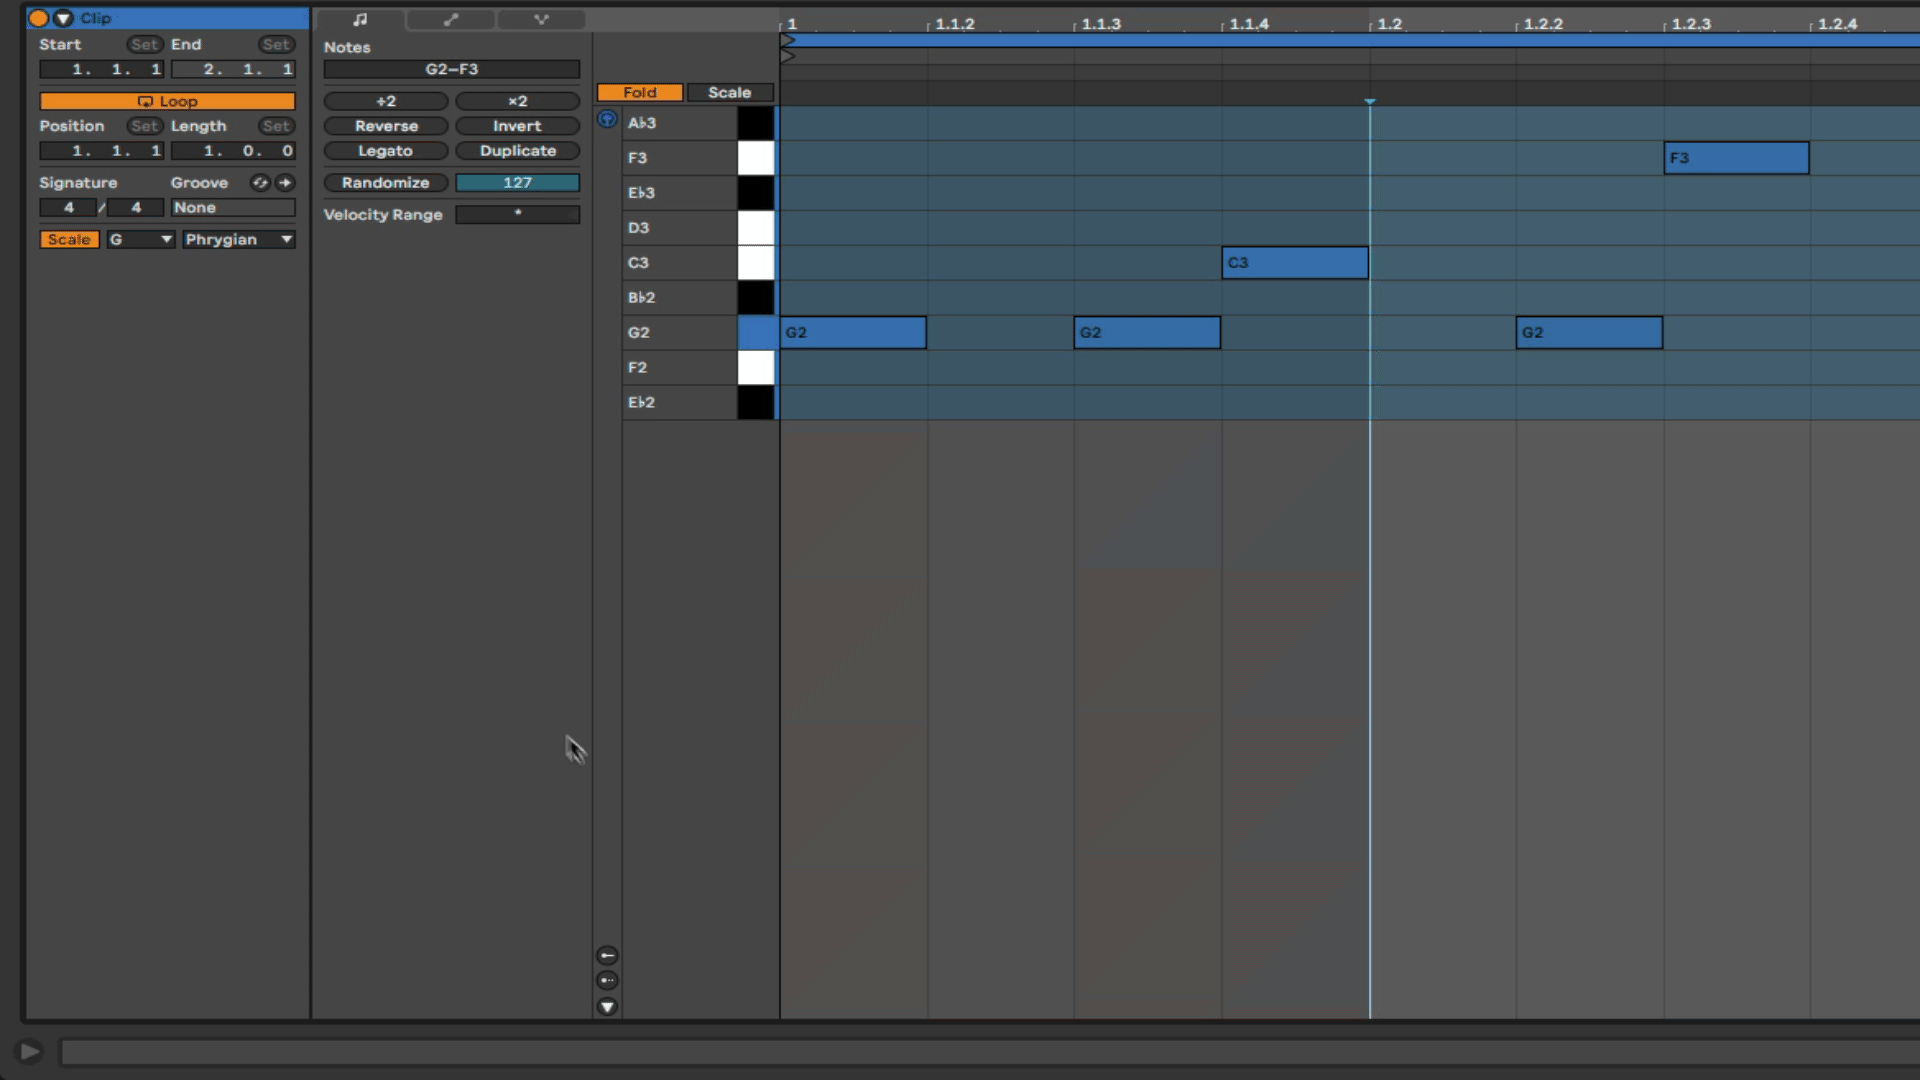Click the Position value field
1920x1080 pixels.
coord(101,151)
